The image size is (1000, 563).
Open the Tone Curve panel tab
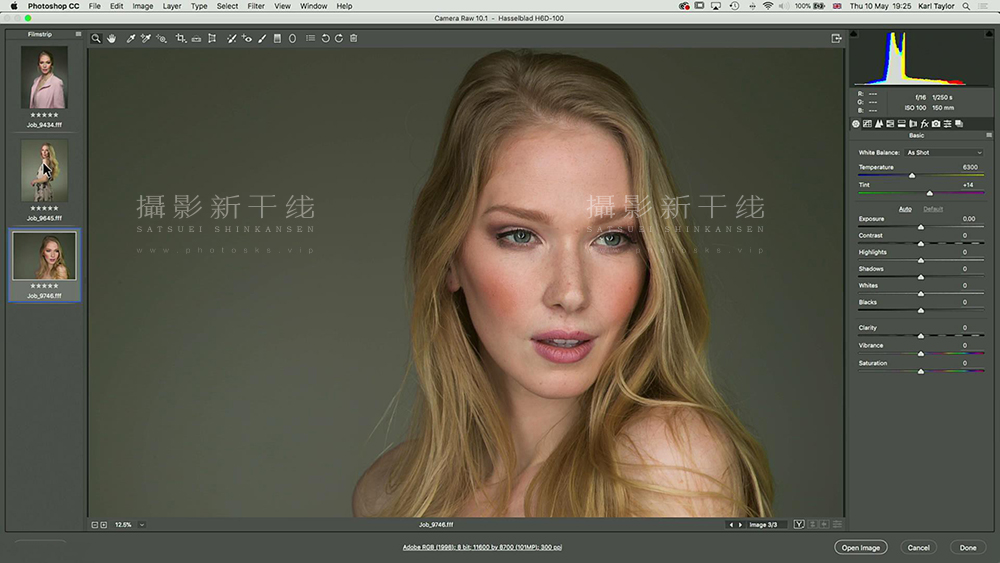(x=867, y=124)
